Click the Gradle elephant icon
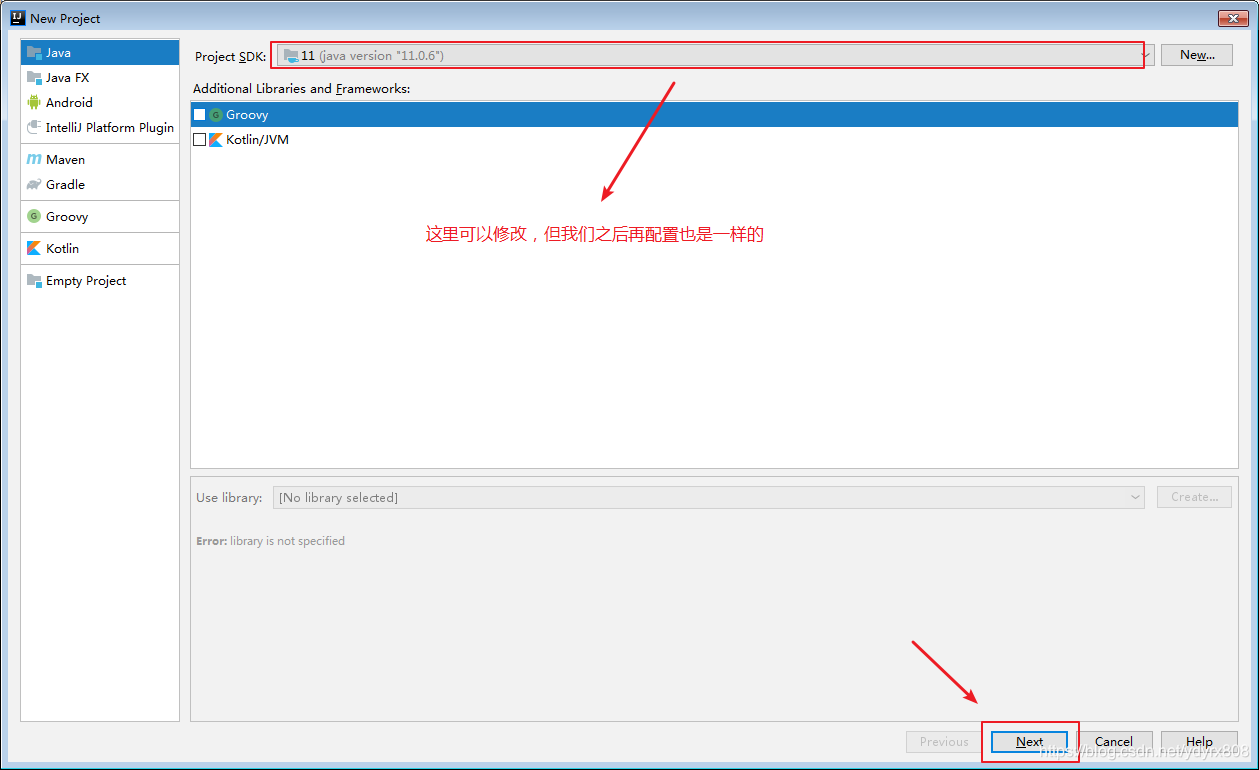Viewport: 1259px width, 770px height. [34, 184]
